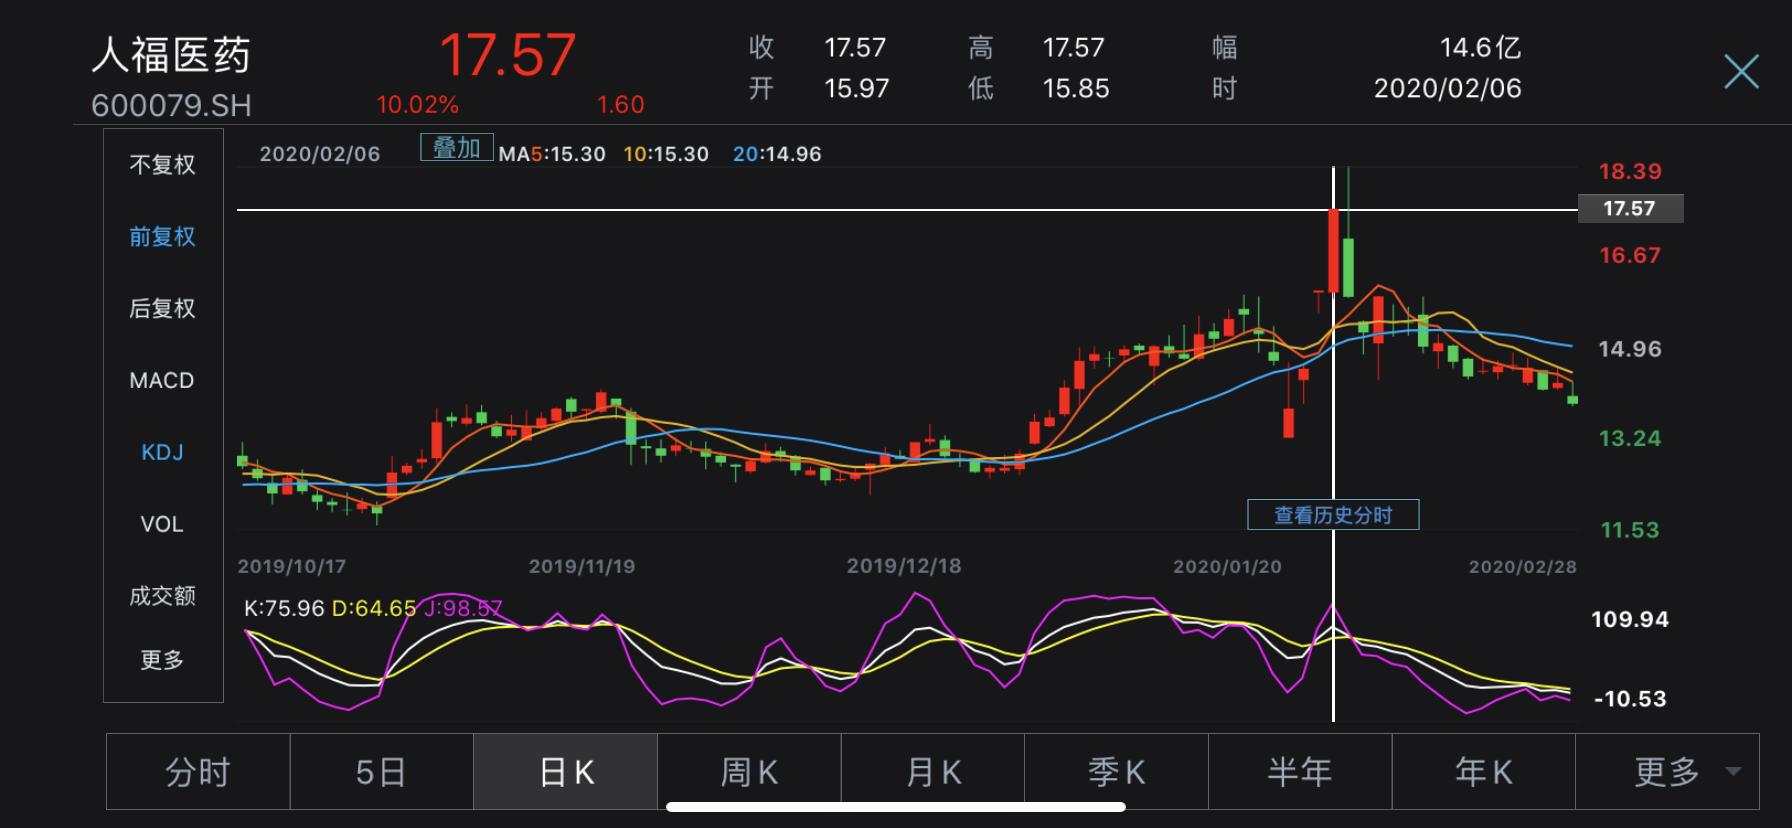
Task: Click MA5:15.30 moving average label
Action: tap(552, 154)
